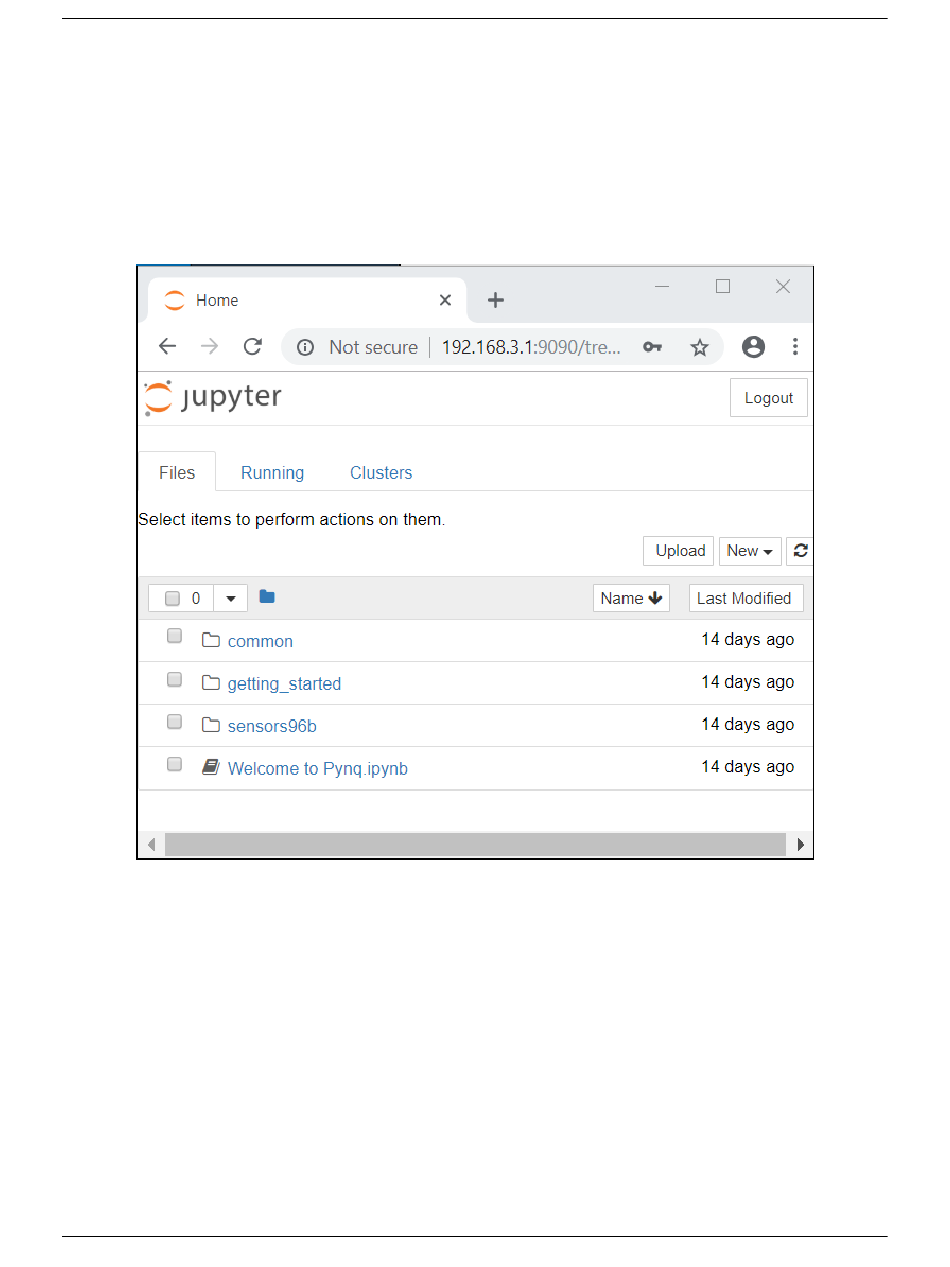
Task: Open the saved password key icon
Action: click(x=652, y=347)
